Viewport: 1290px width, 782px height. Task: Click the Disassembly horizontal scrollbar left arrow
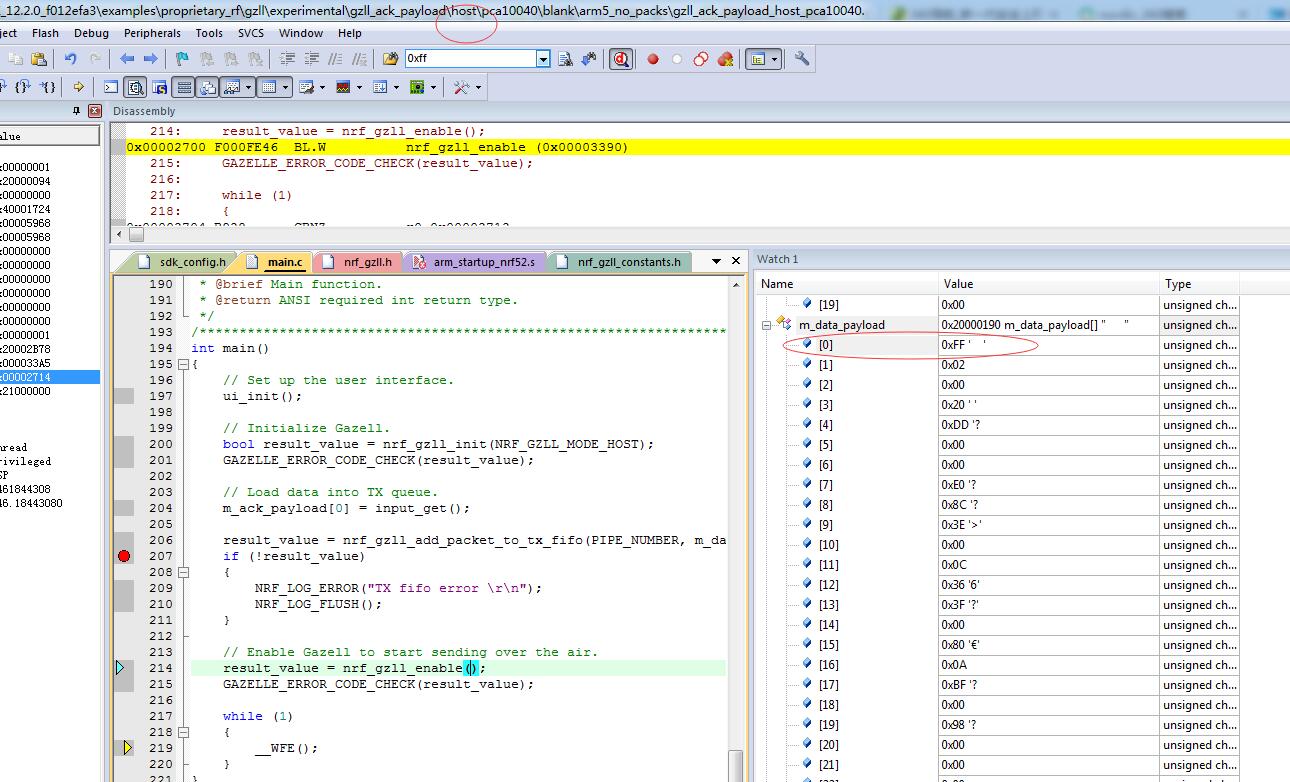(120, 235)
